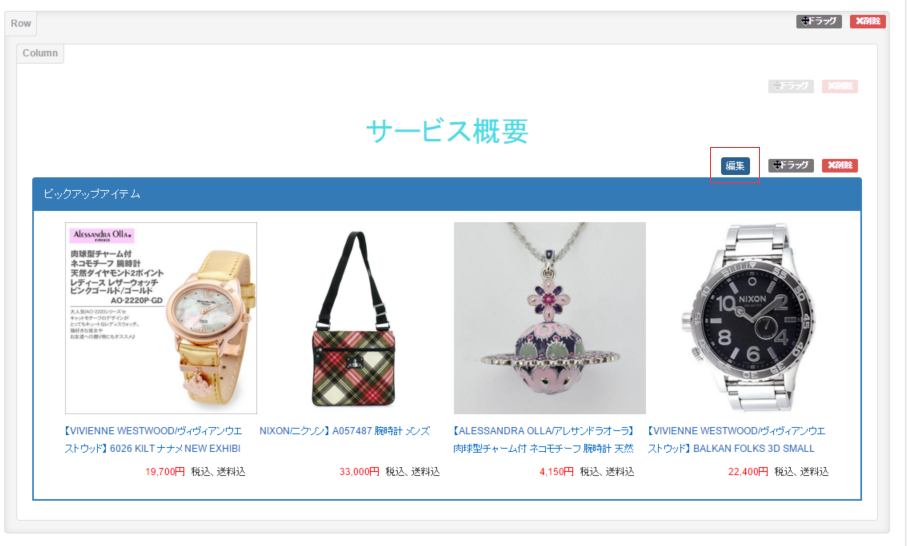Click the Row-level red 削除 delete button
This screenshot has width=907, height=546.
click(x=868, y=21)
